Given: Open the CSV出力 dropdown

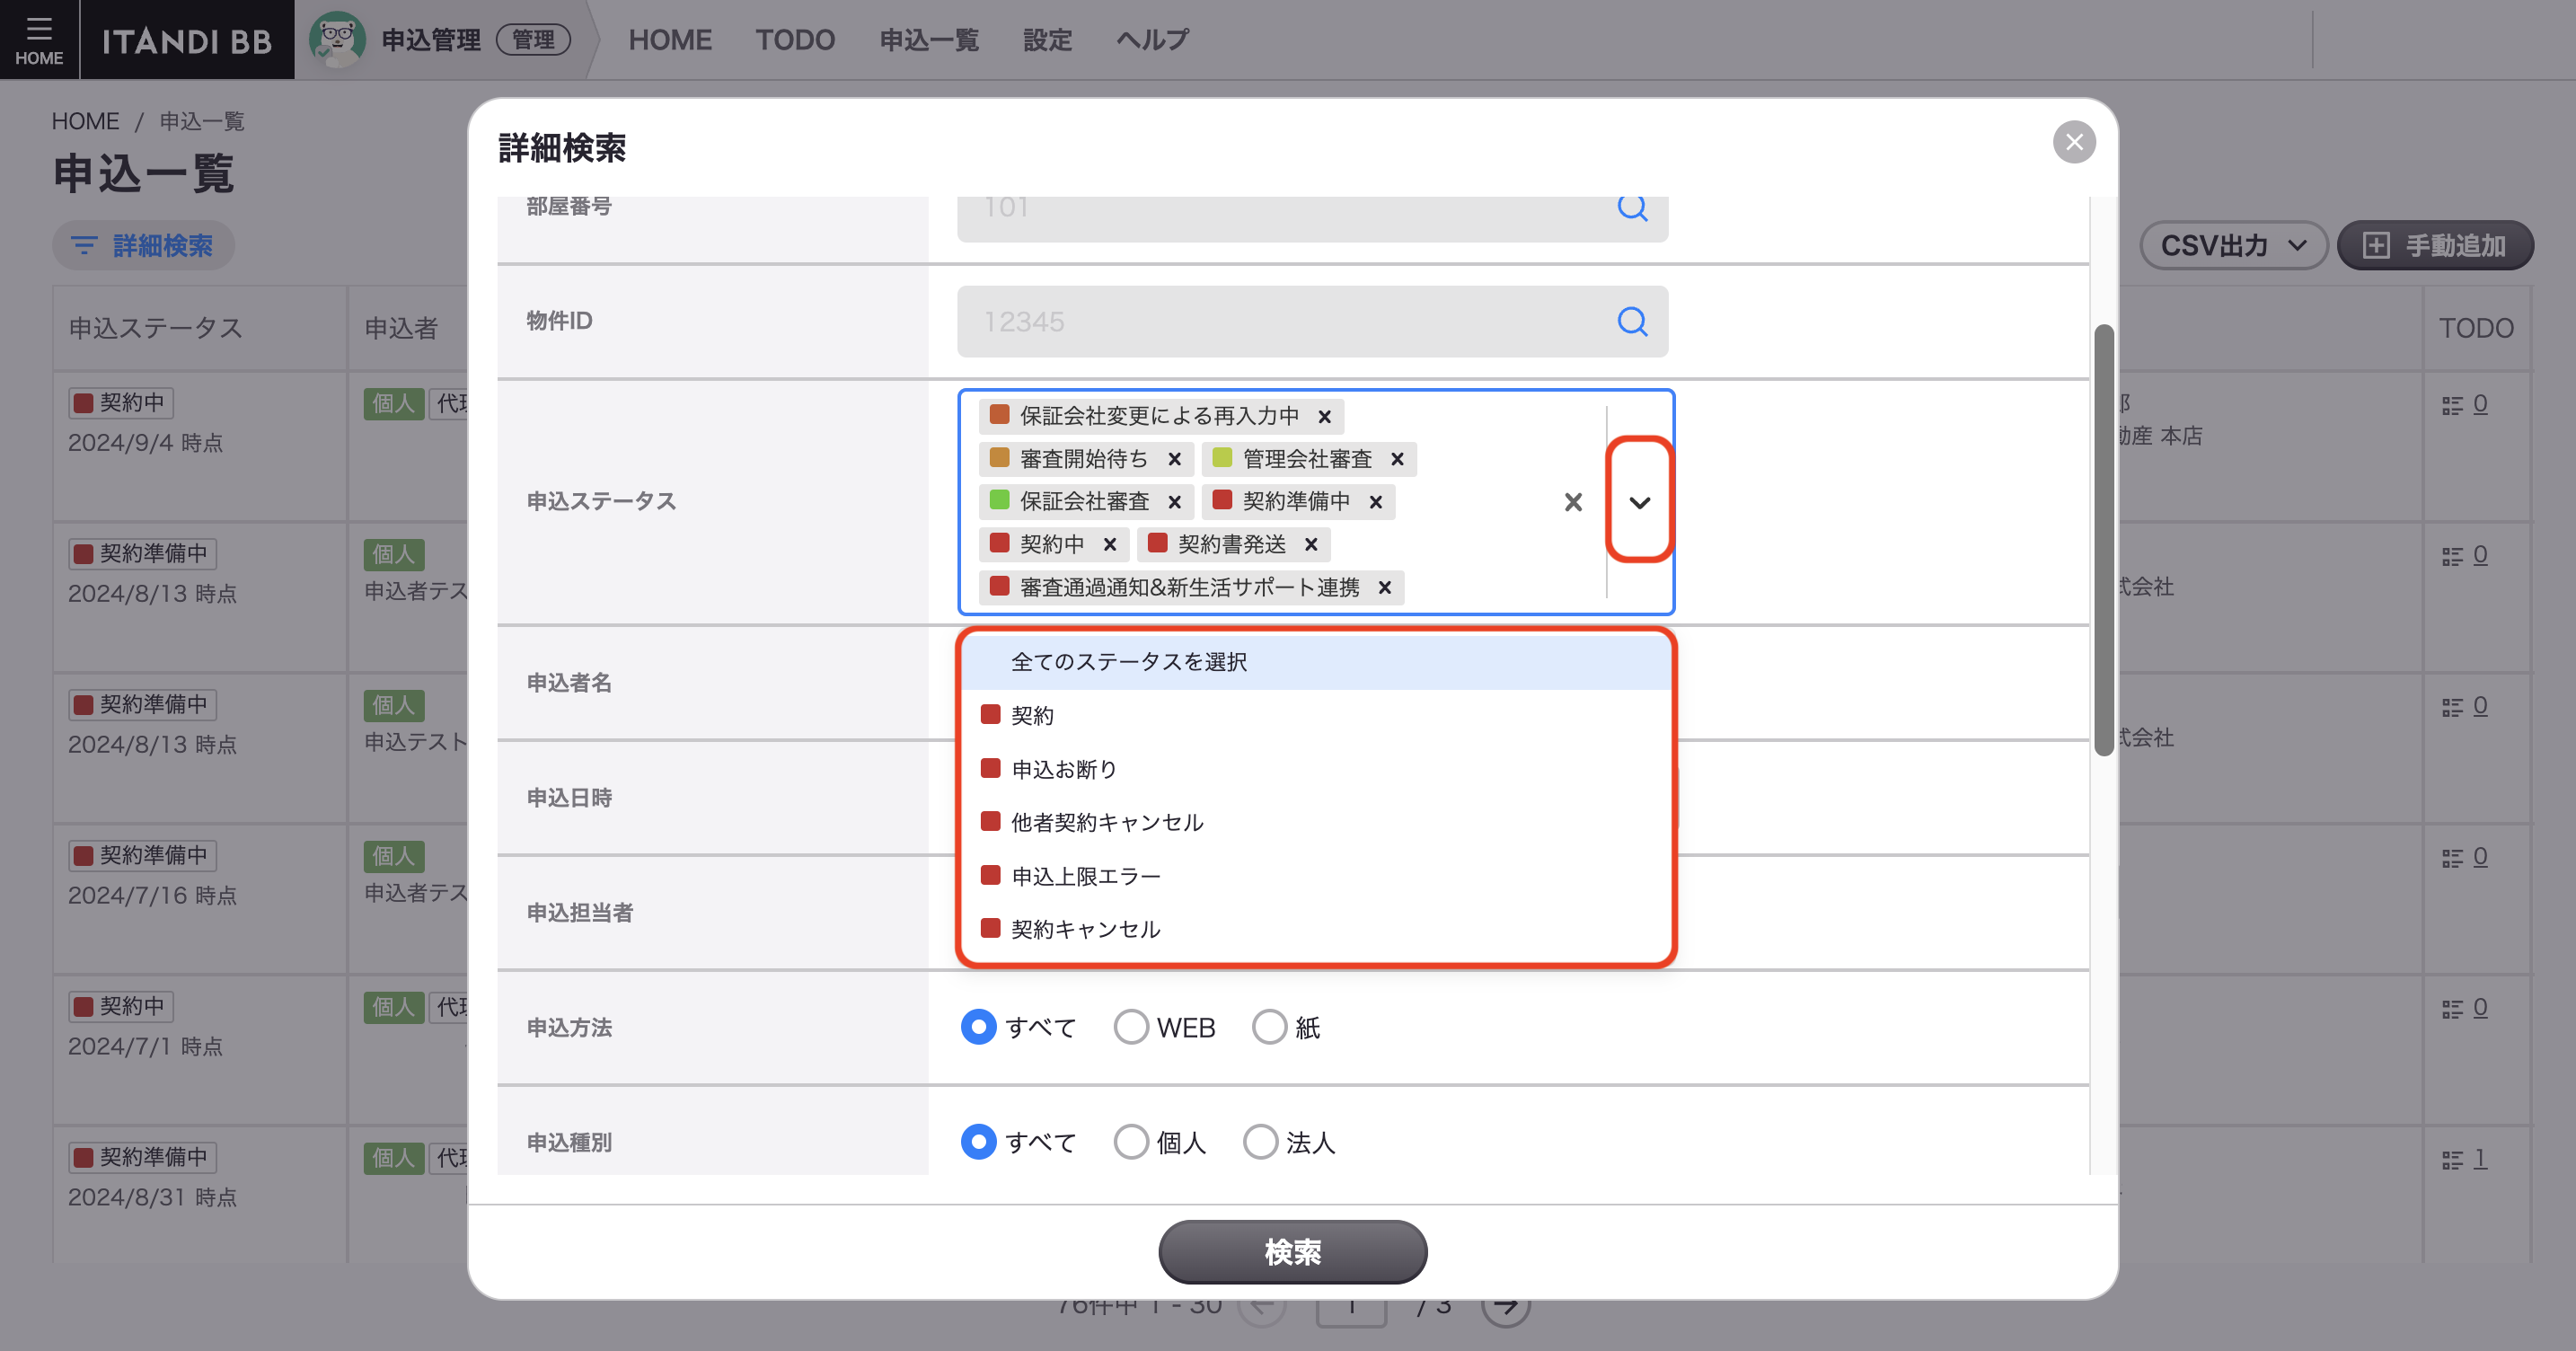Looking at the screenshot, I should tap(2233, 245).
